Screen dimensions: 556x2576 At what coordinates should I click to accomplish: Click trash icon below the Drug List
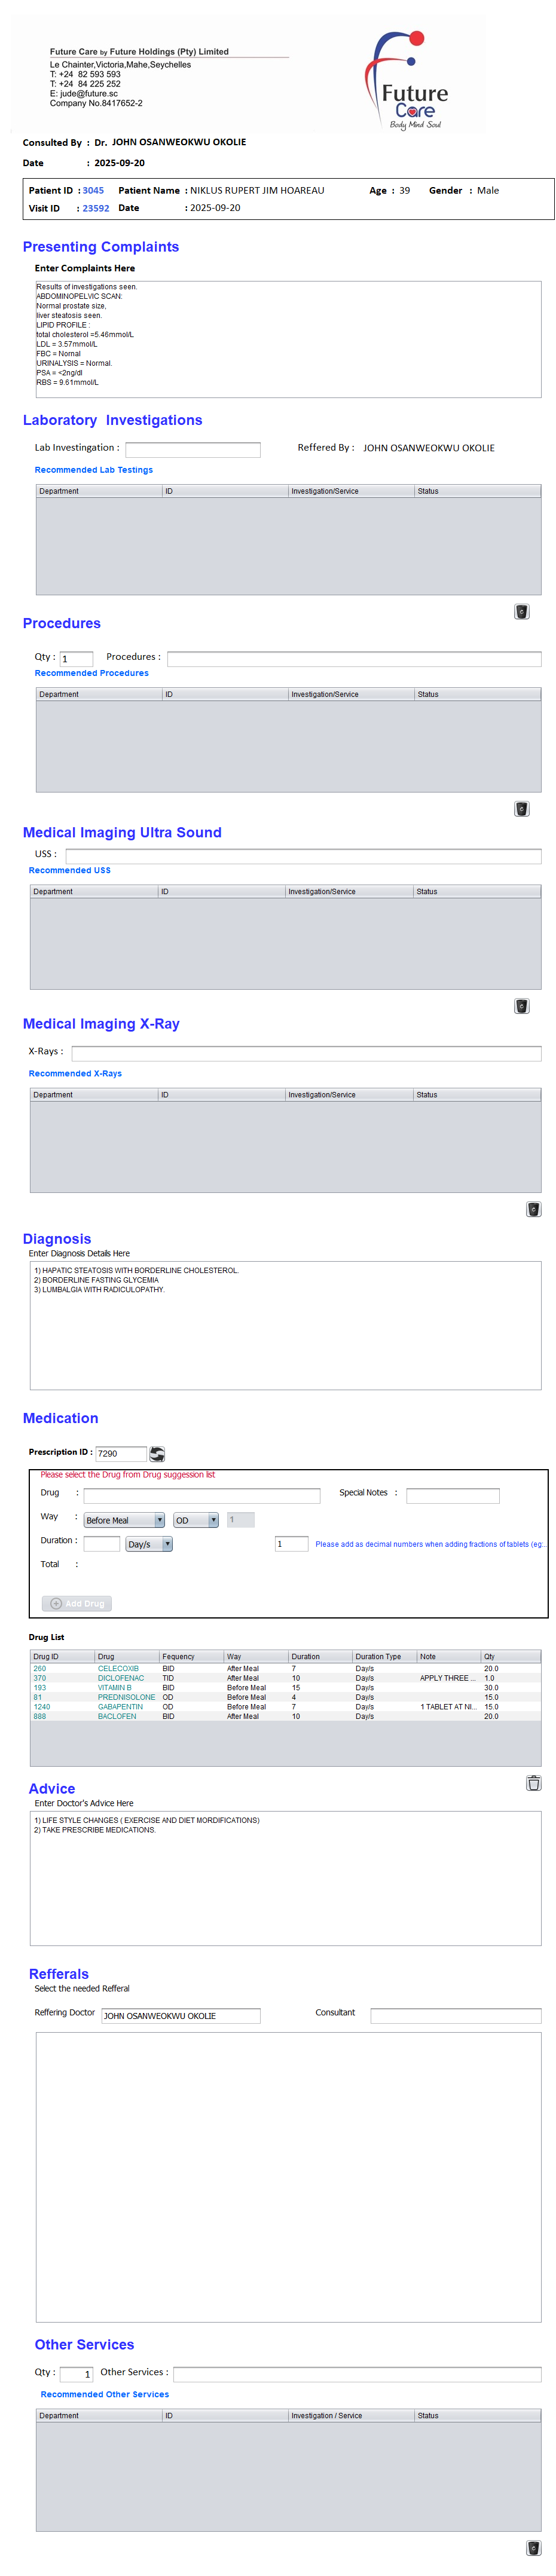(x=533, y=1782)
